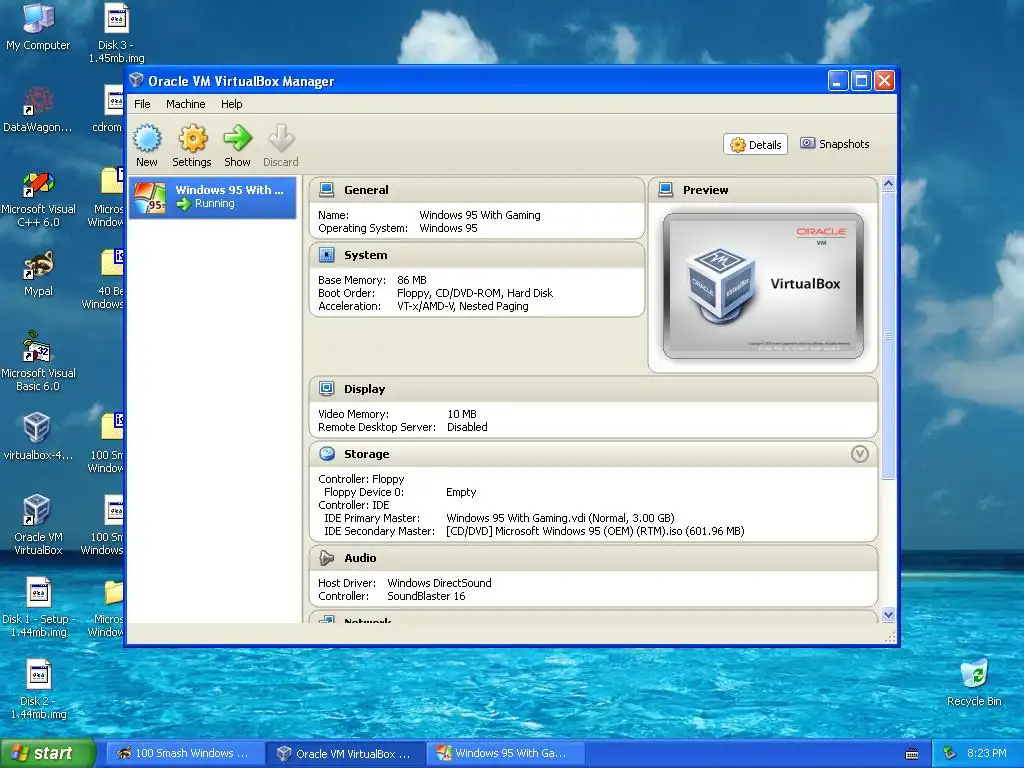Click the Storage section header

coord(593,454)
